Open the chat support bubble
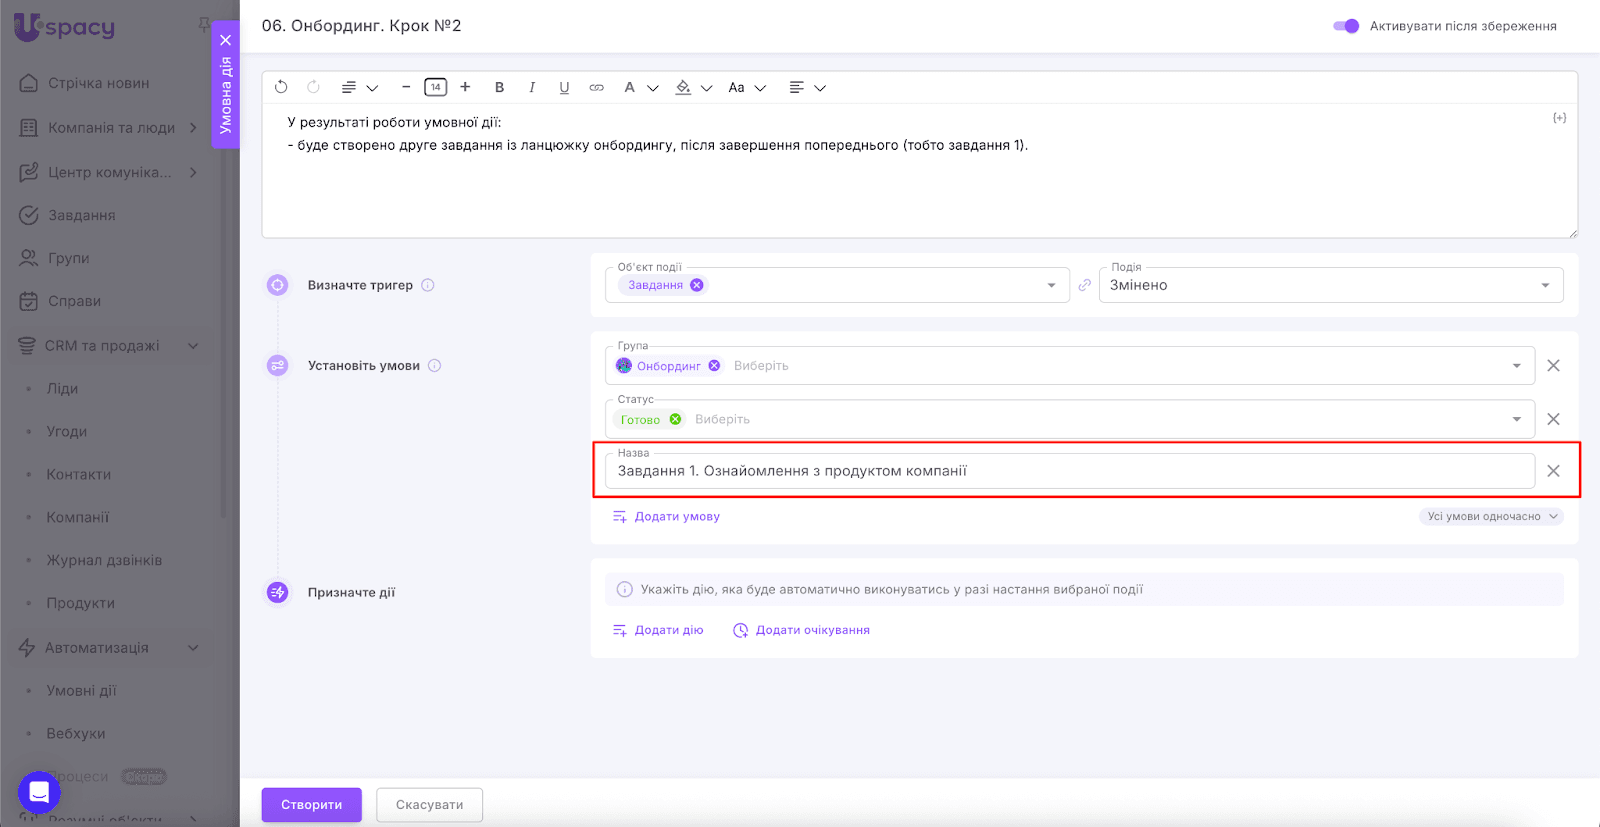This screenshot has width=1600, height=827. point(39,793)
